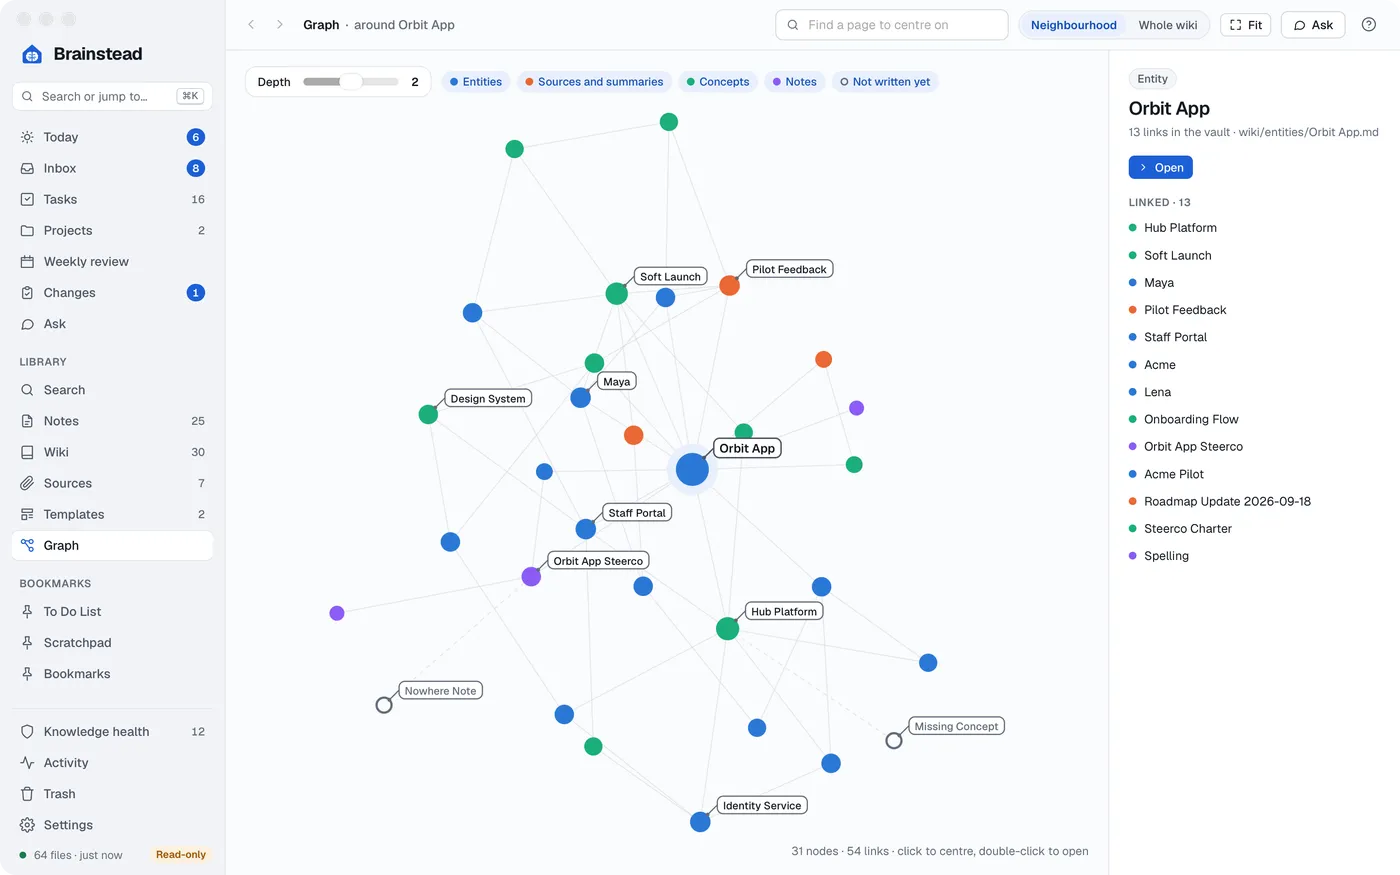Open Weekly review in the sidebar
This screenshot has height=875, width=1400.
coord(112,261)
